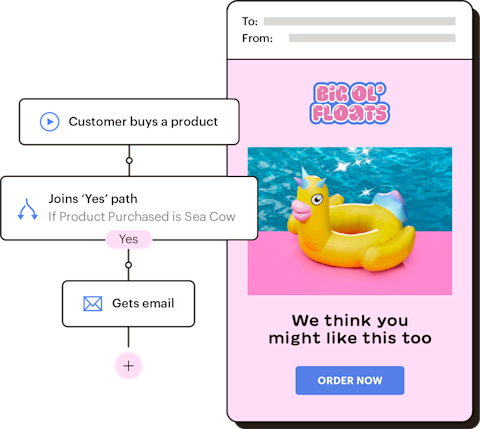Select the Yes branch pill
480x429 pixels.
tap(129, 239)
